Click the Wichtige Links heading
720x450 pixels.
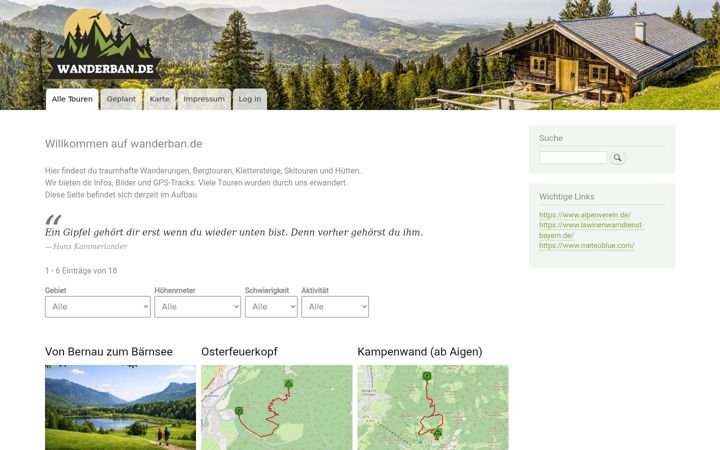(x=567, y=197)
